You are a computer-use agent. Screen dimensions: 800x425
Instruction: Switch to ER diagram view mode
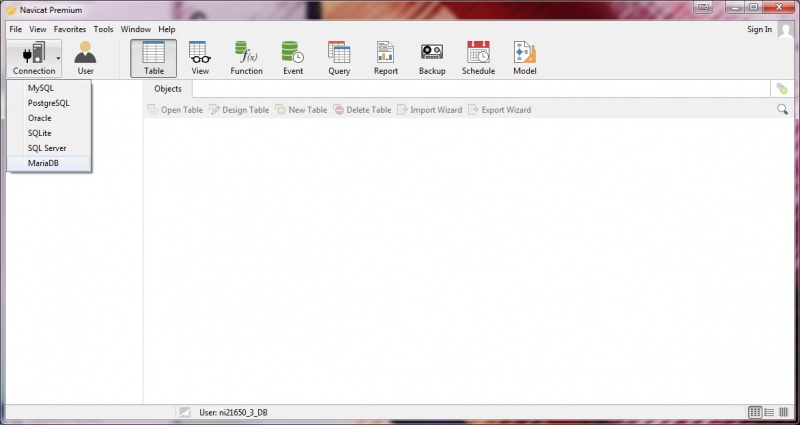pyautogui.click(x=784, y=412)
